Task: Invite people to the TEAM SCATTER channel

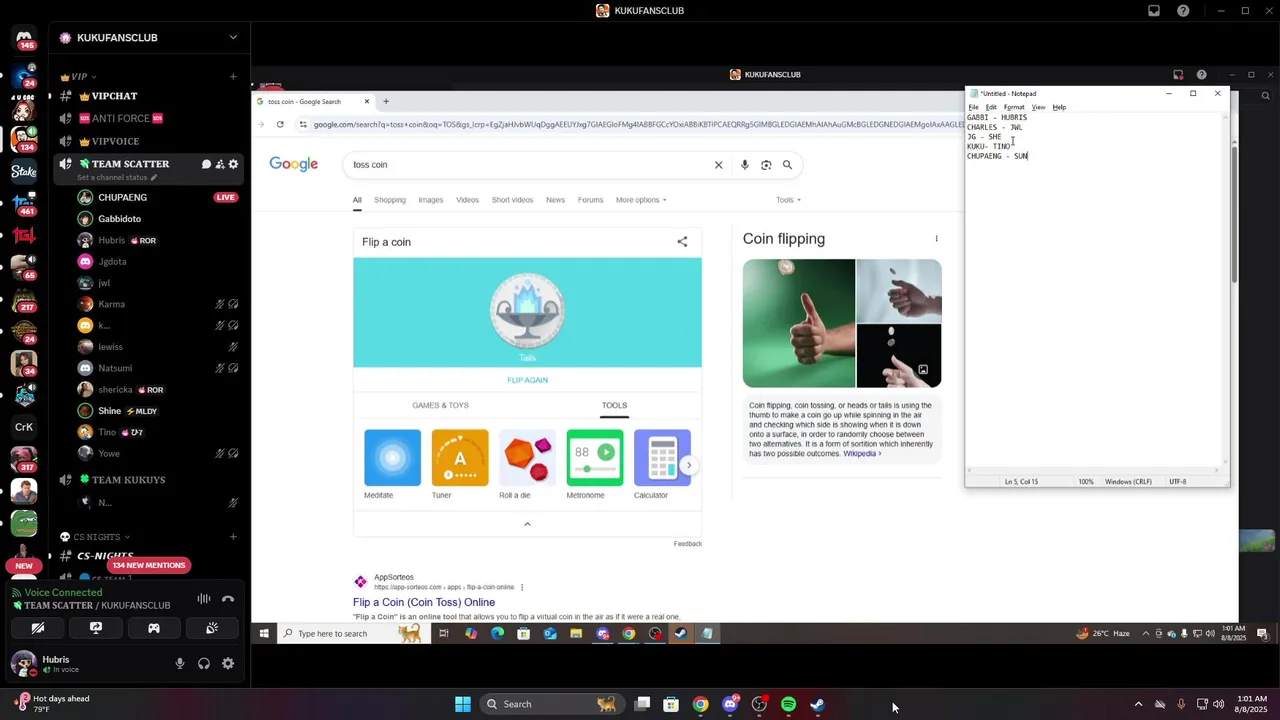Action: coord(220,164)
